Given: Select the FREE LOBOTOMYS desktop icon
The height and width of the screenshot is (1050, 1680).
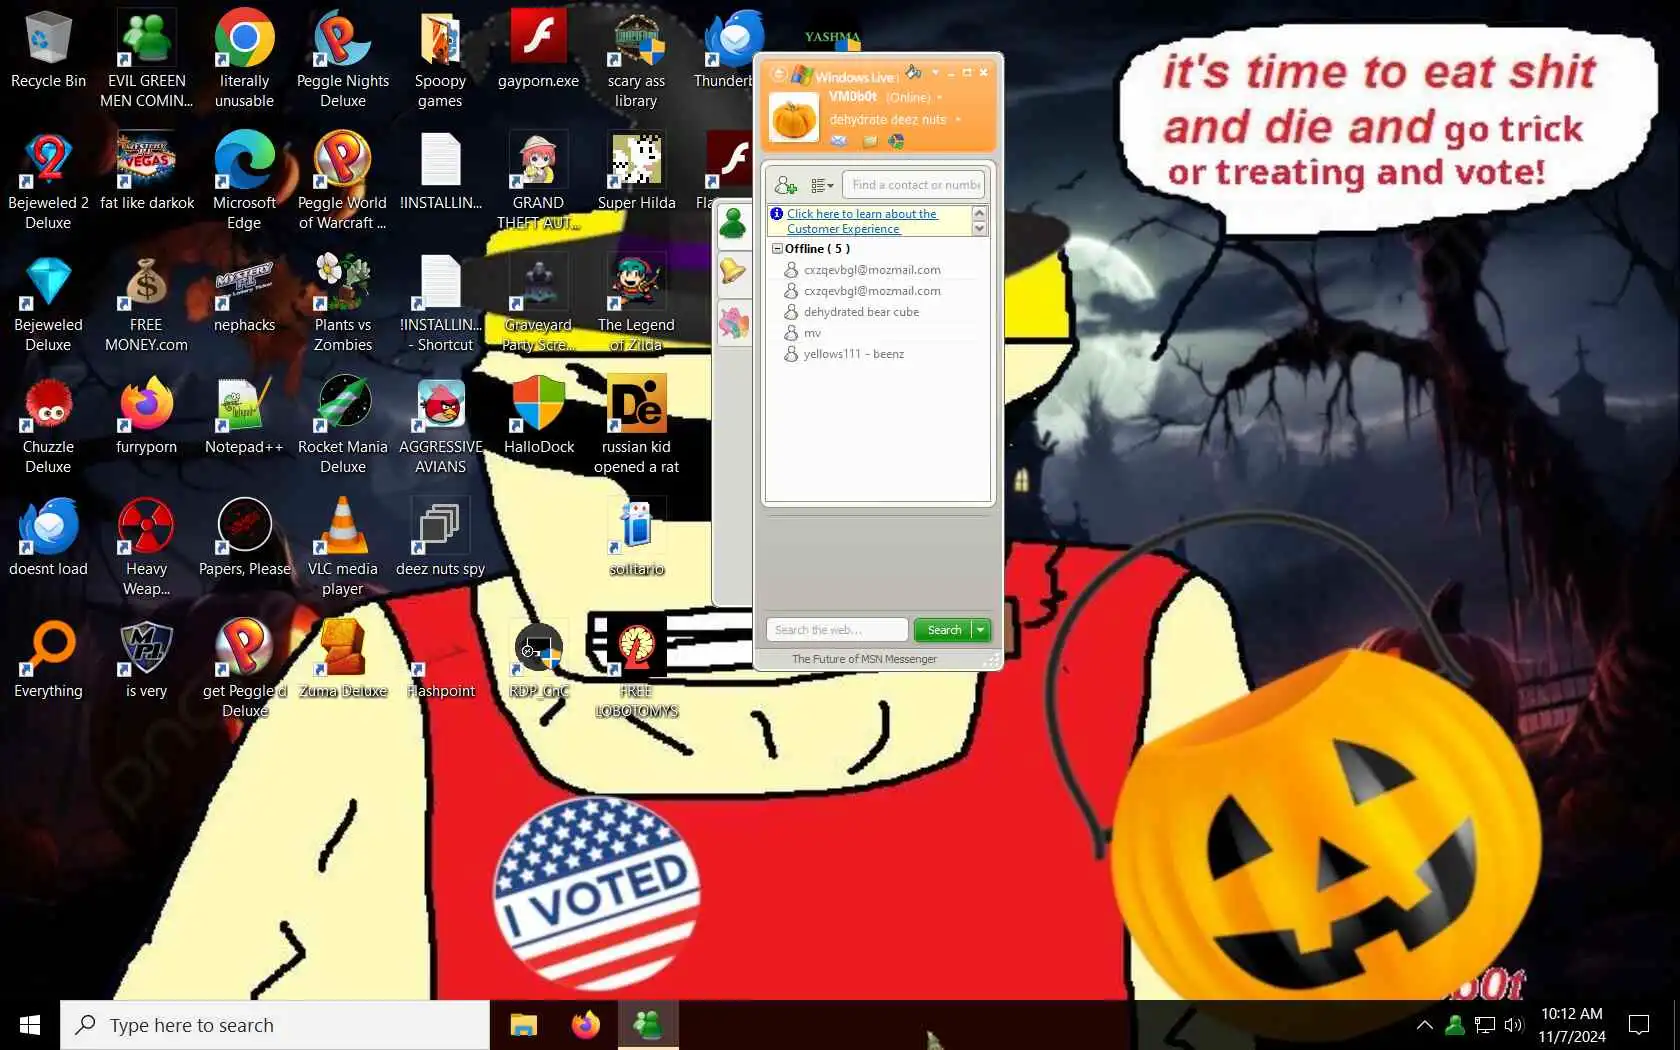Looking at the screenshot, I should [x=636, y=668].
